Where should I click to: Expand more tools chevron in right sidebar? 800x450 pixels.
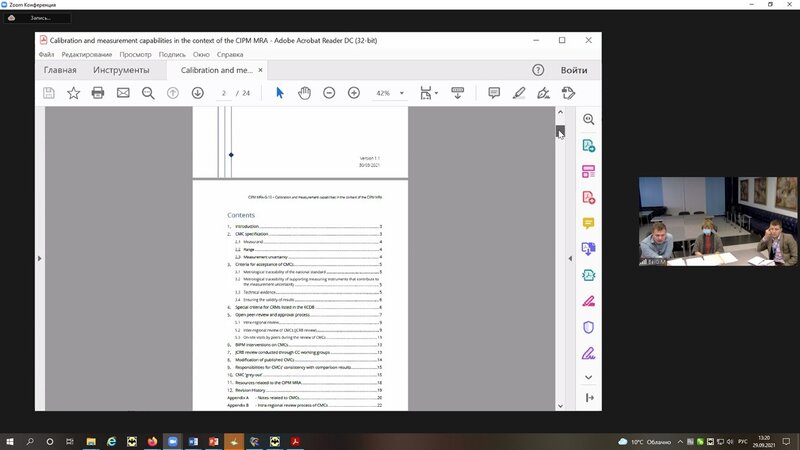[x=589, y=377]
